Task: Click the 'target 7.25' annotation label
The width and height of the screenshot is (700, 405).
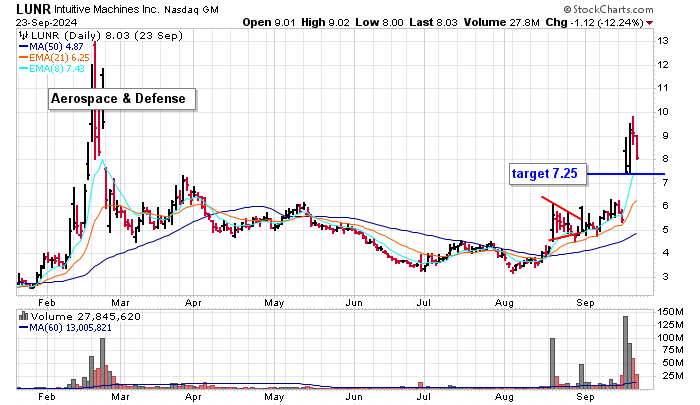Action: pyautogui.click(x=548, y=173)
